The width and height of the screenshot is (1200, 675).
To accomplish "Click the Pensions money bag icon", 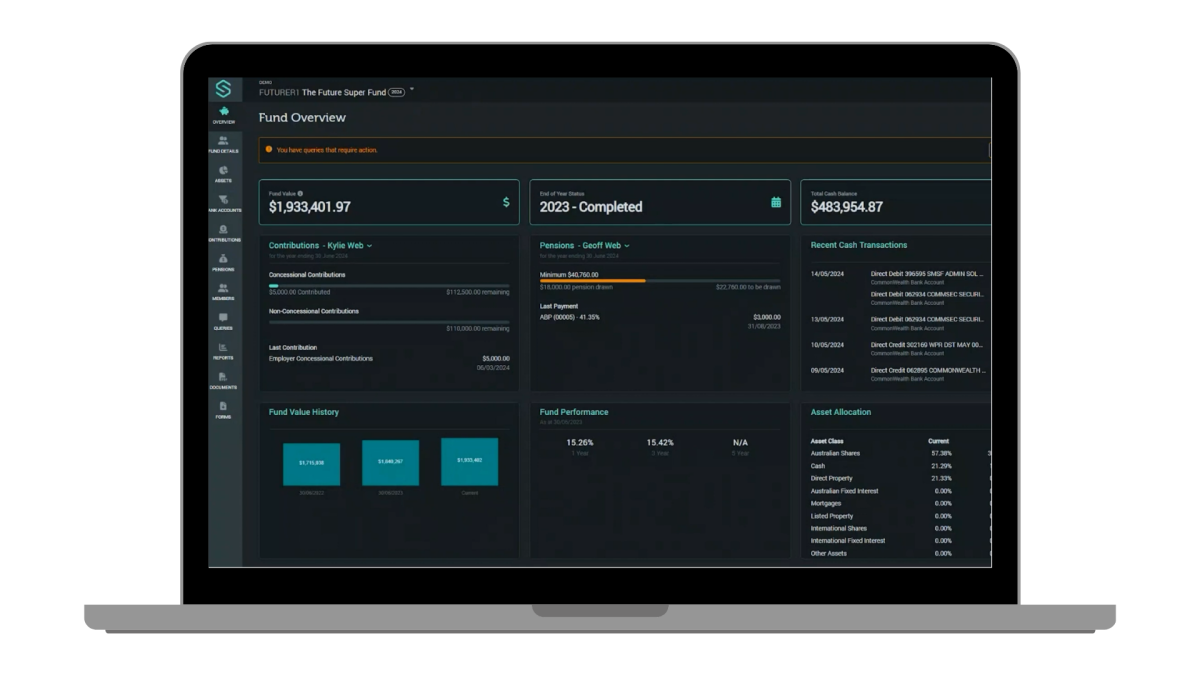I will pyautogui.click(x=223, y=259).
